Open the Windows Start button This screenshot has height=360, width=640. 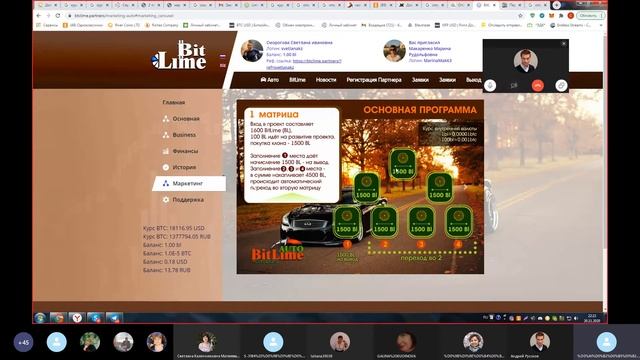40,318
